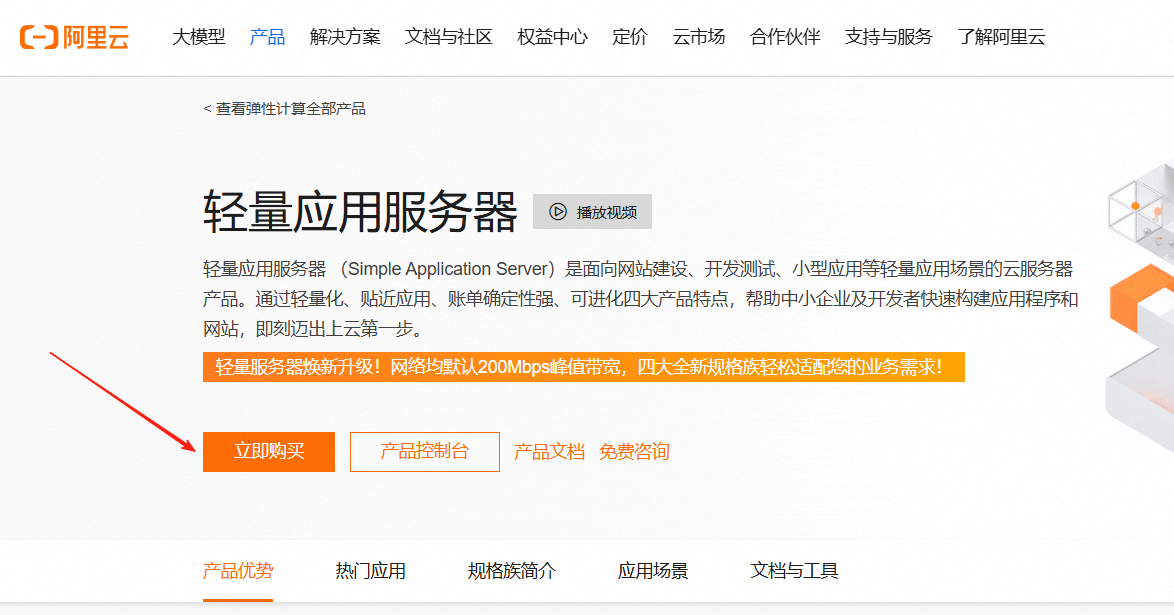
Task: Open the 大模型 menu
Action: [x=198, y=37]
